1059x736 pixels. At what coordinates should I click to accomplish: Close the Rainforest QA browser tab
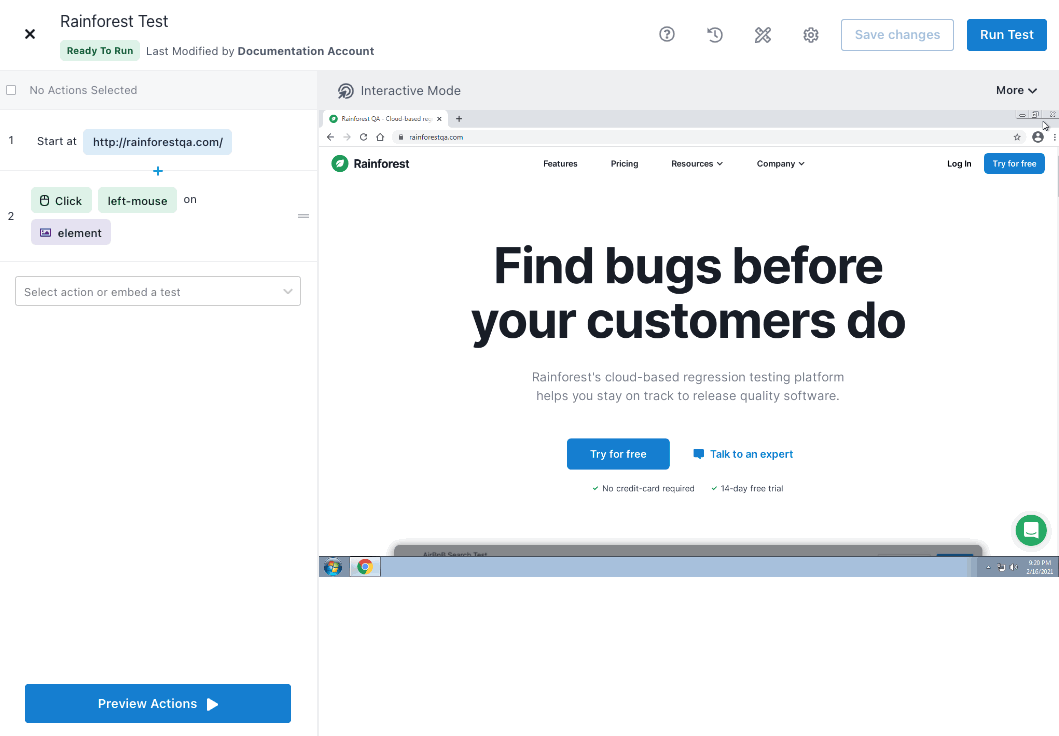(439, 119)
